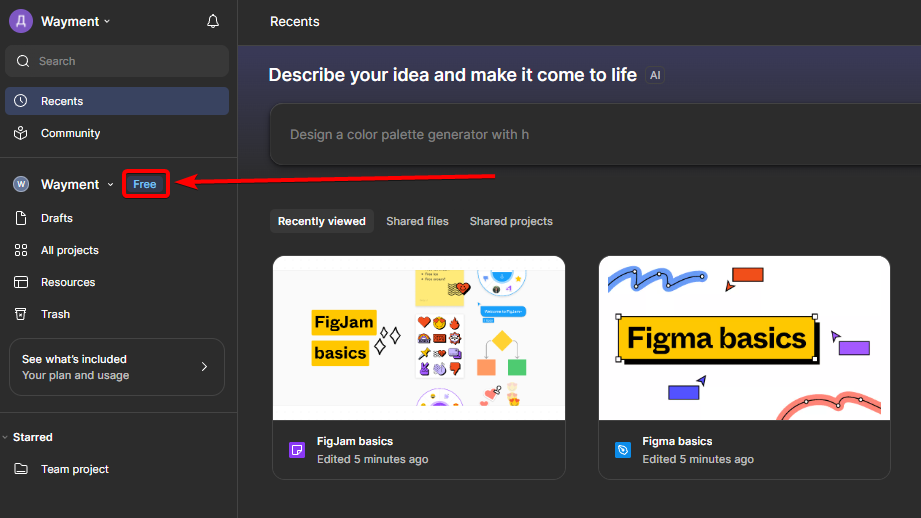Click the FigJam basics file name
The width and height of the screenshot is (921, 518).
pyautogui.click(x=355, y=441)
